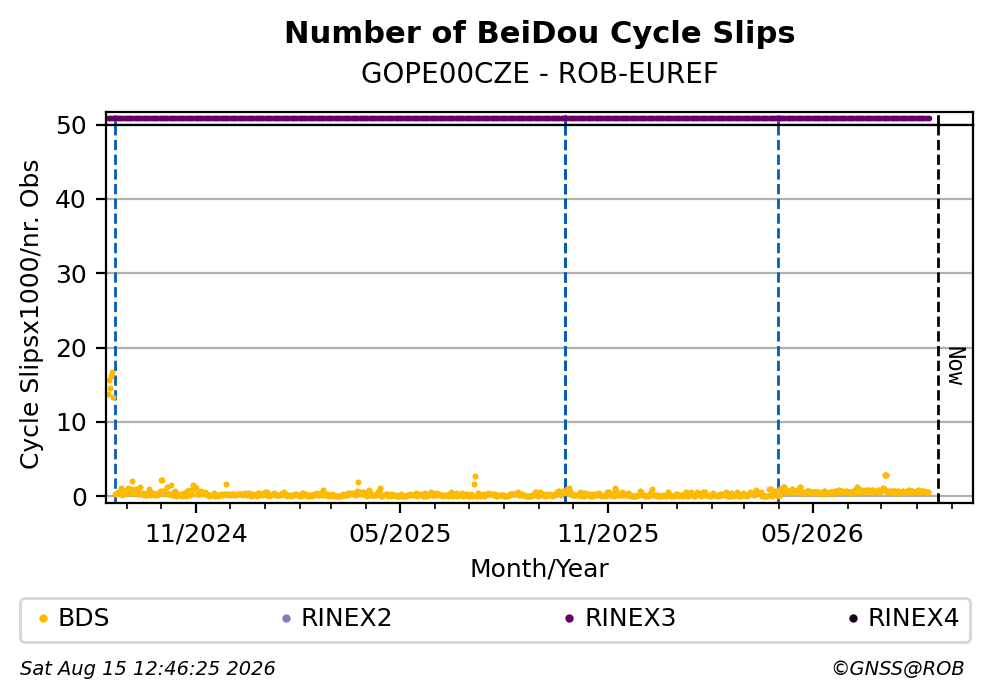Click the Month/Year axis label
The image size is (992, 699).
click(539, 569)
